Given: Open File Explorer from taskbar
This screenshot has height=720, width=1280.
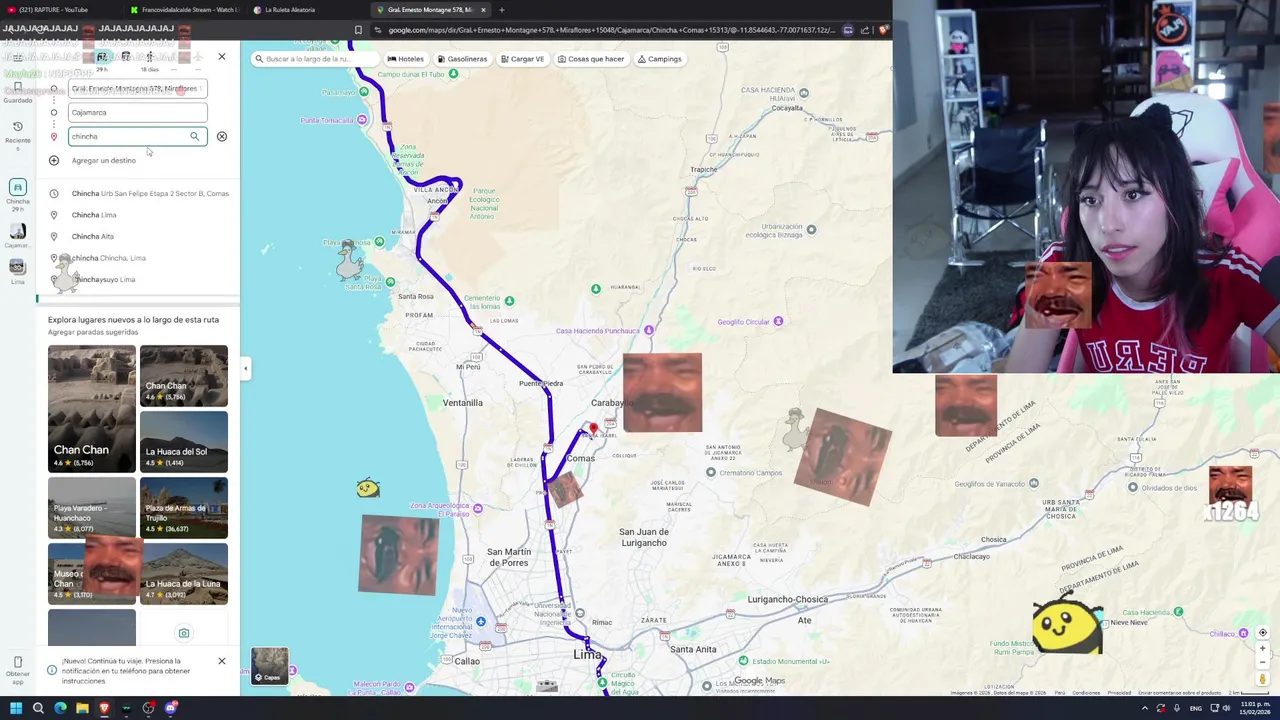Looking at the screenshot, I should click(82, 708).
